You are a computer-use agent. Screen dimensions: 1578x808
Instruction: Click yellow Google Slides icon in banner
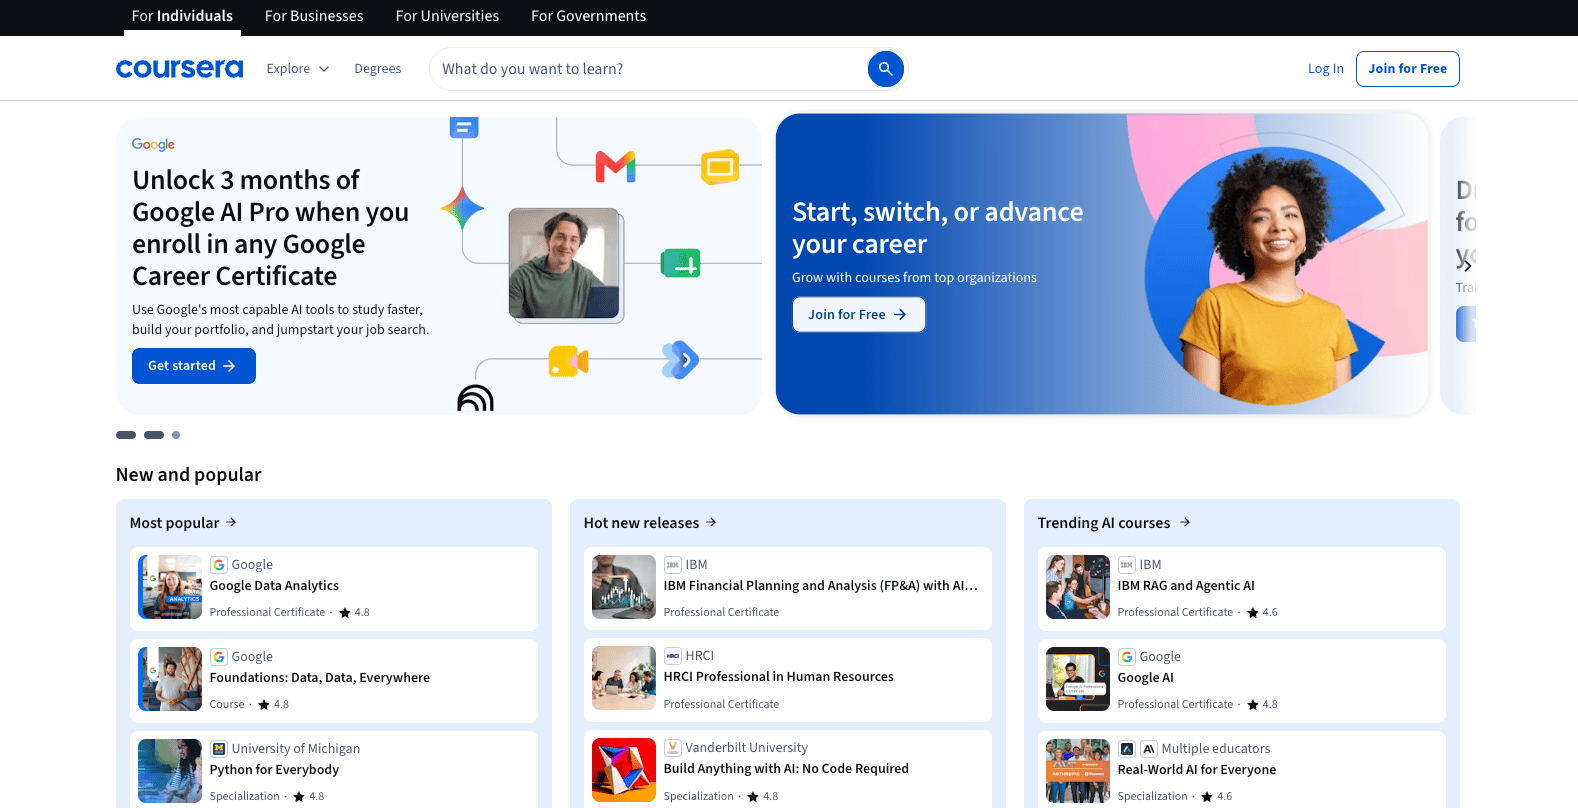[x=719, y=167]
